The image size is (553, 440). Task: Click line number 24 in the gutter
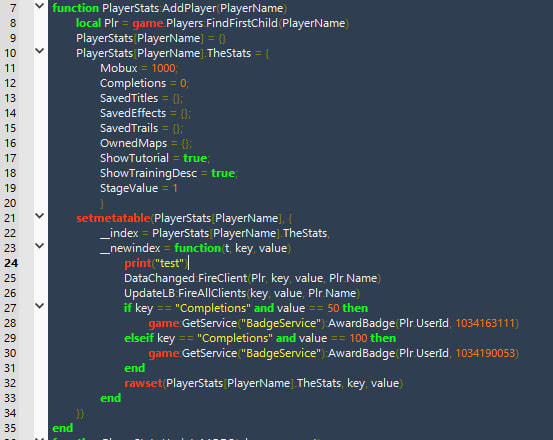(11, 263)
